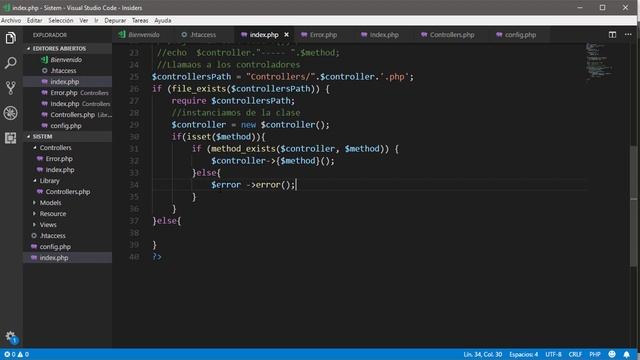Expand the Models folder

coord(67,203)
